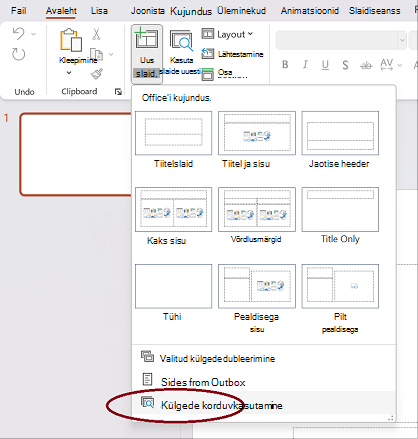This screenshot has width=418, height=439.
Task: Click the Uus slaid new slide icon
Action: tap(147, 39)
